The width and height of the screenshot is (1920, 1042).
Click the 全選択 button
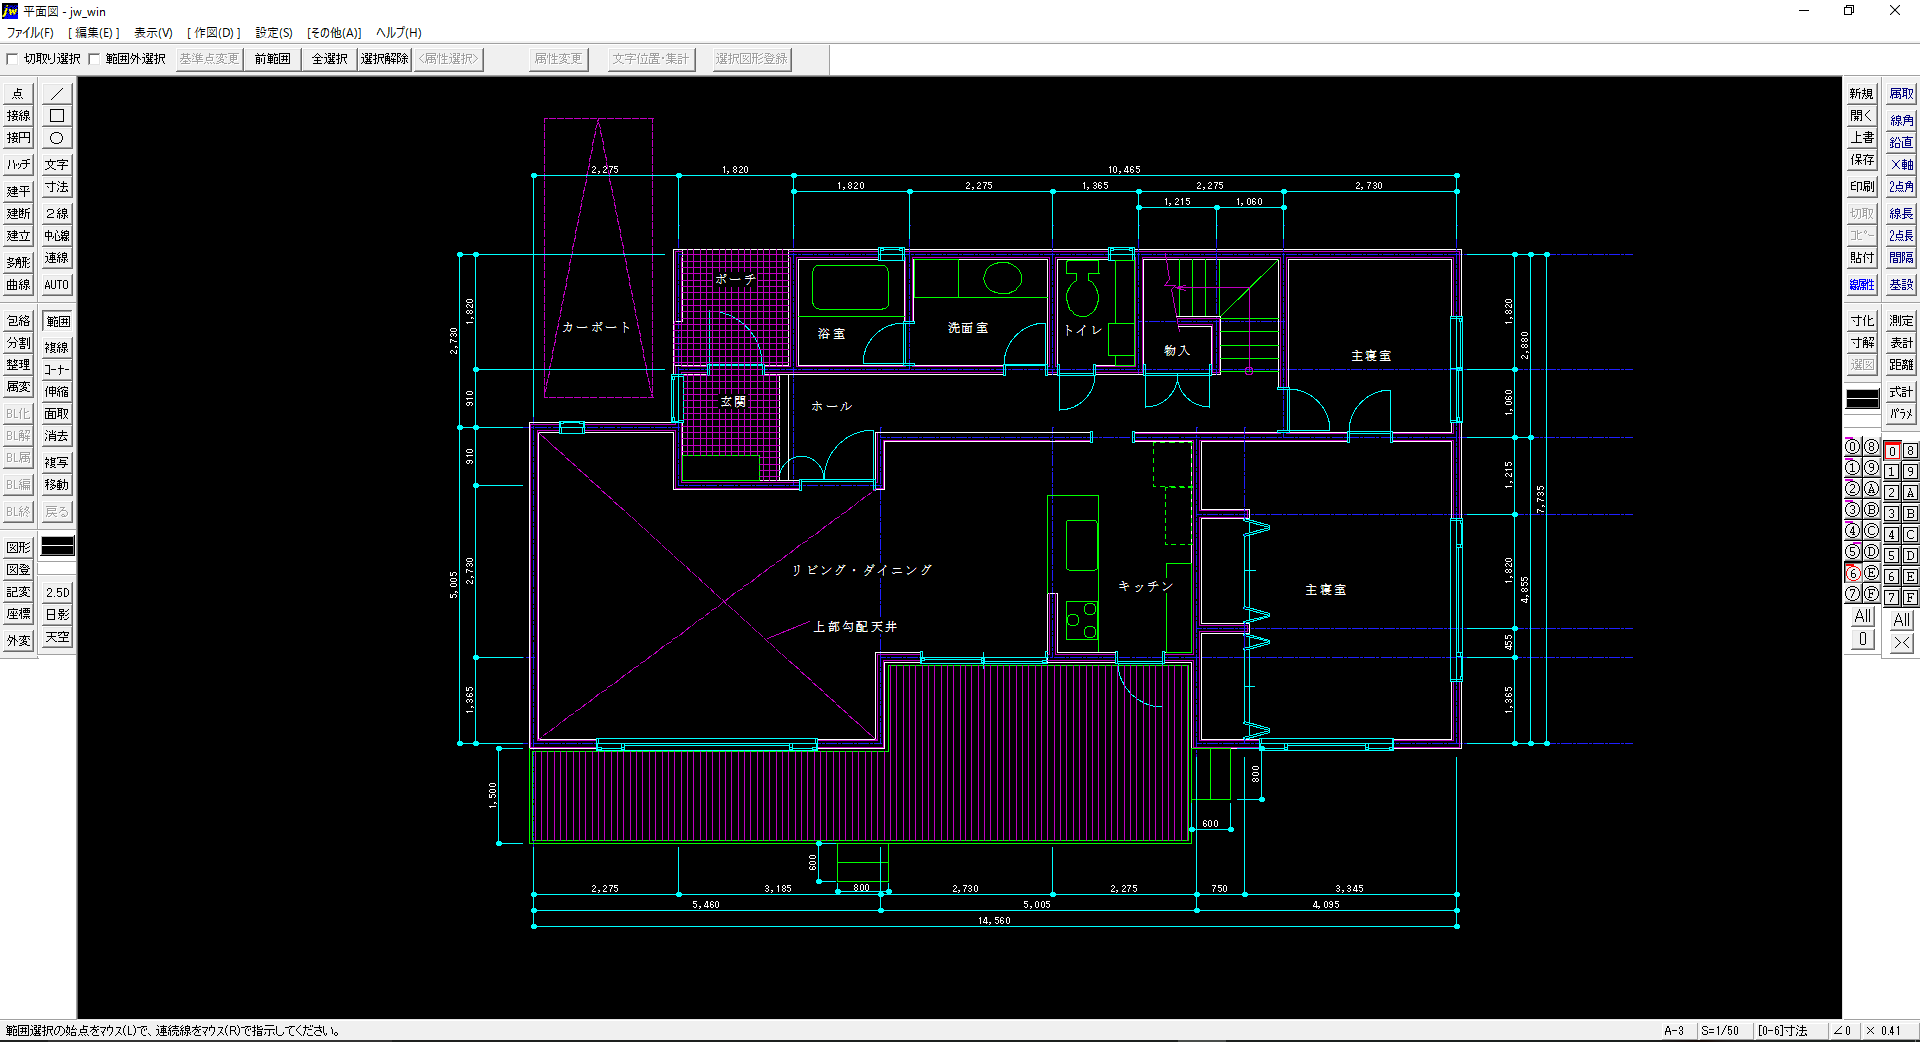[x=329, y=59]
